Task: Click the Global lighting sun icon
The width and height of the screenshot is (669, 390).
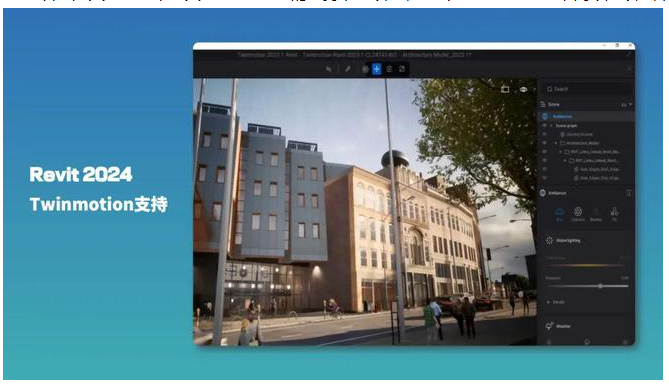Action: 550,241
